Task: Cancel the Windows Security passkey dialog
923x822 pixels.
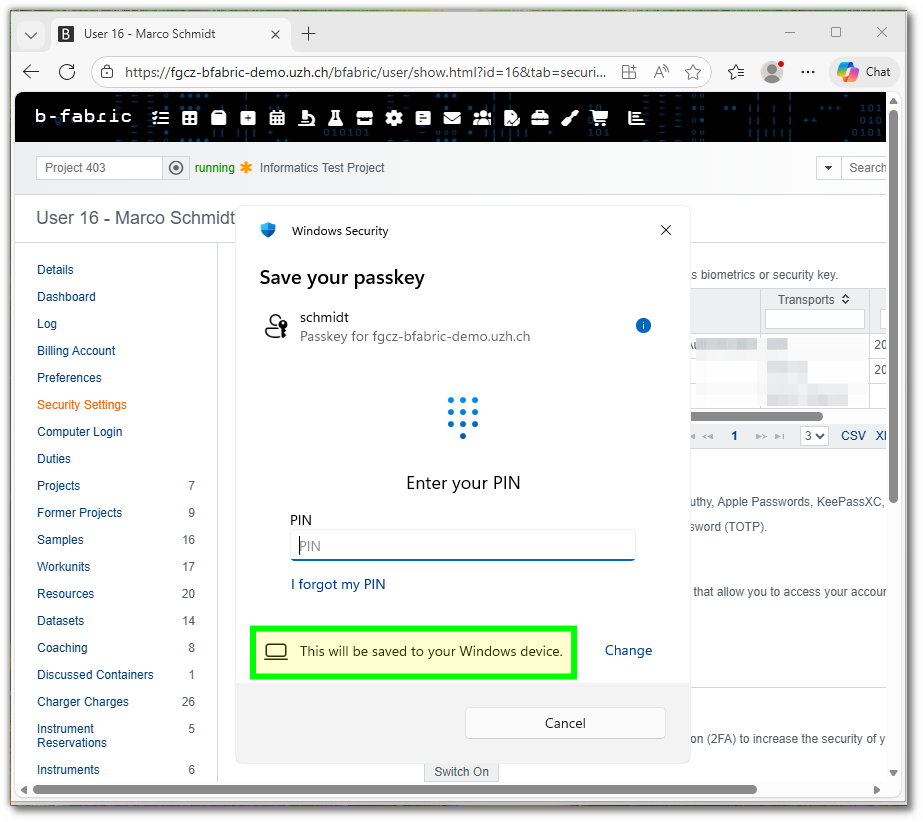Action: [x=565, y=724]
